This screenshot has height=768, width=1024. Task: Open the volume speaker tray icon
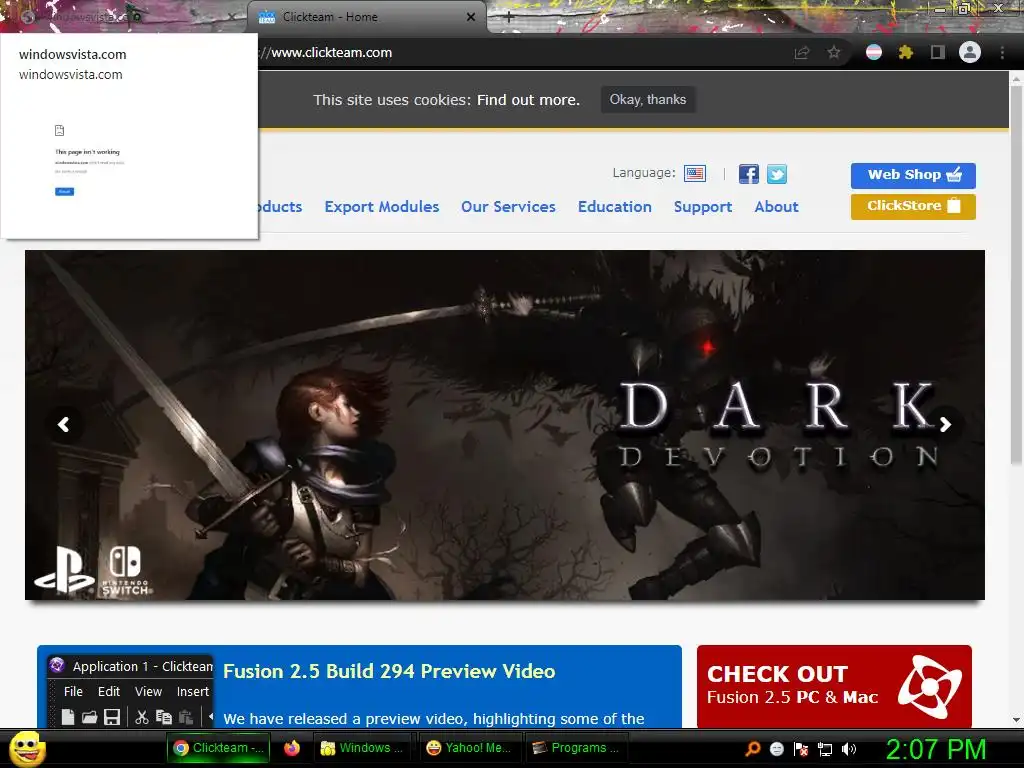tap(849, 749)
